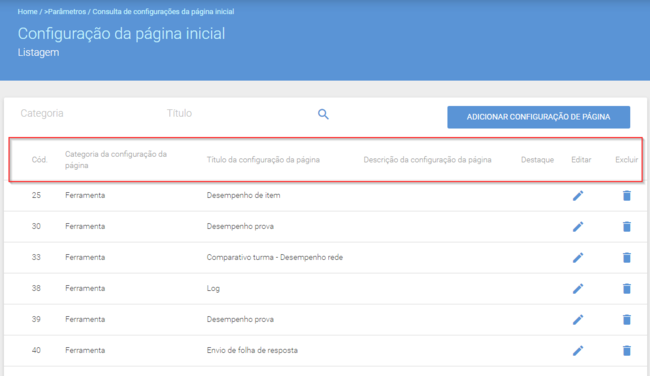
Task: Click the Listagem subtitle
Action: point(38,53)
